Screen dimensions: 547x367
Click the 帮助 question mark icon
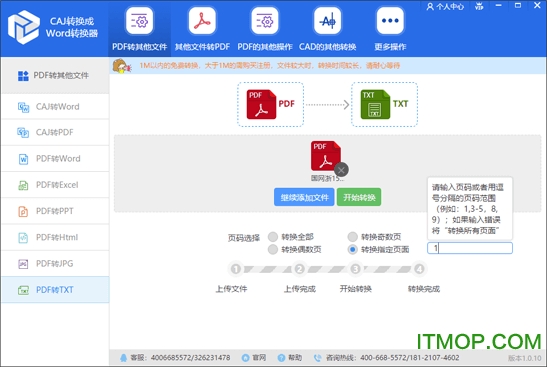[x=281, y=358]
